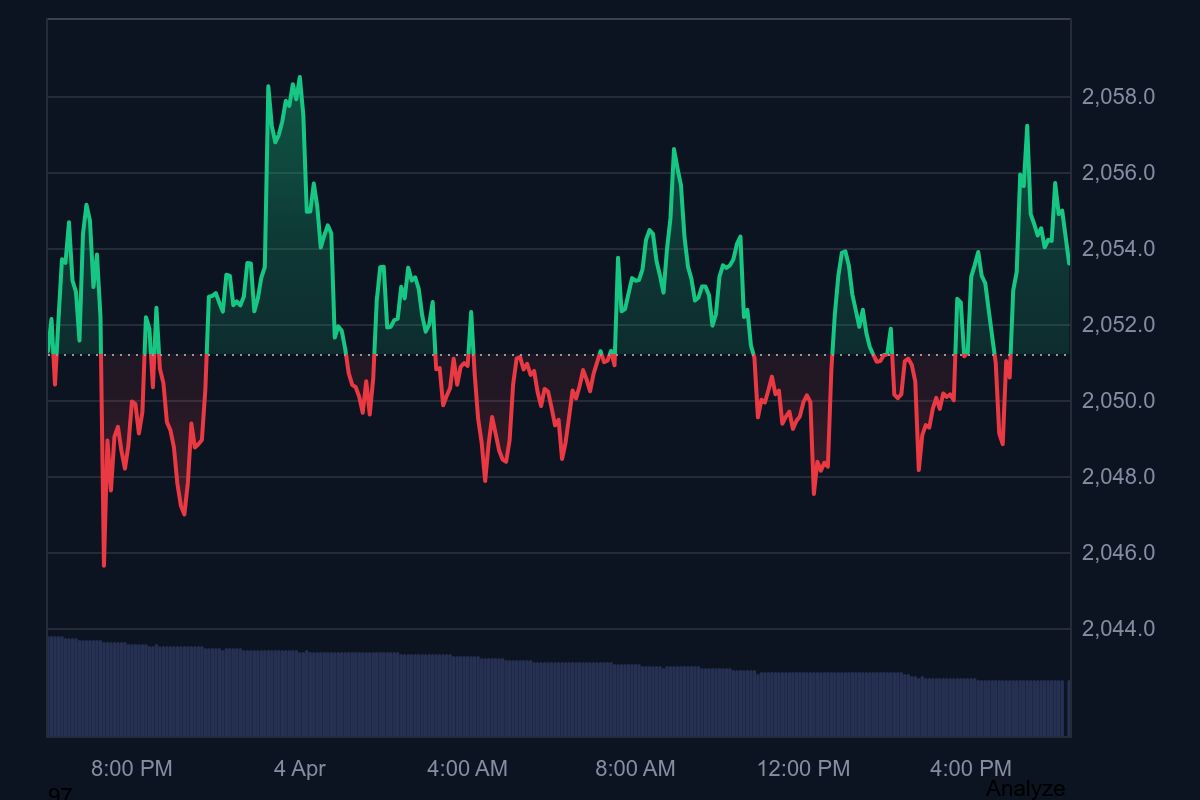Image resolution: width=1200 pixels, height=800 pixels.
Task: Click the 8:00 AM time axis label
Action: pyautogui.click(x=635, y=768)
